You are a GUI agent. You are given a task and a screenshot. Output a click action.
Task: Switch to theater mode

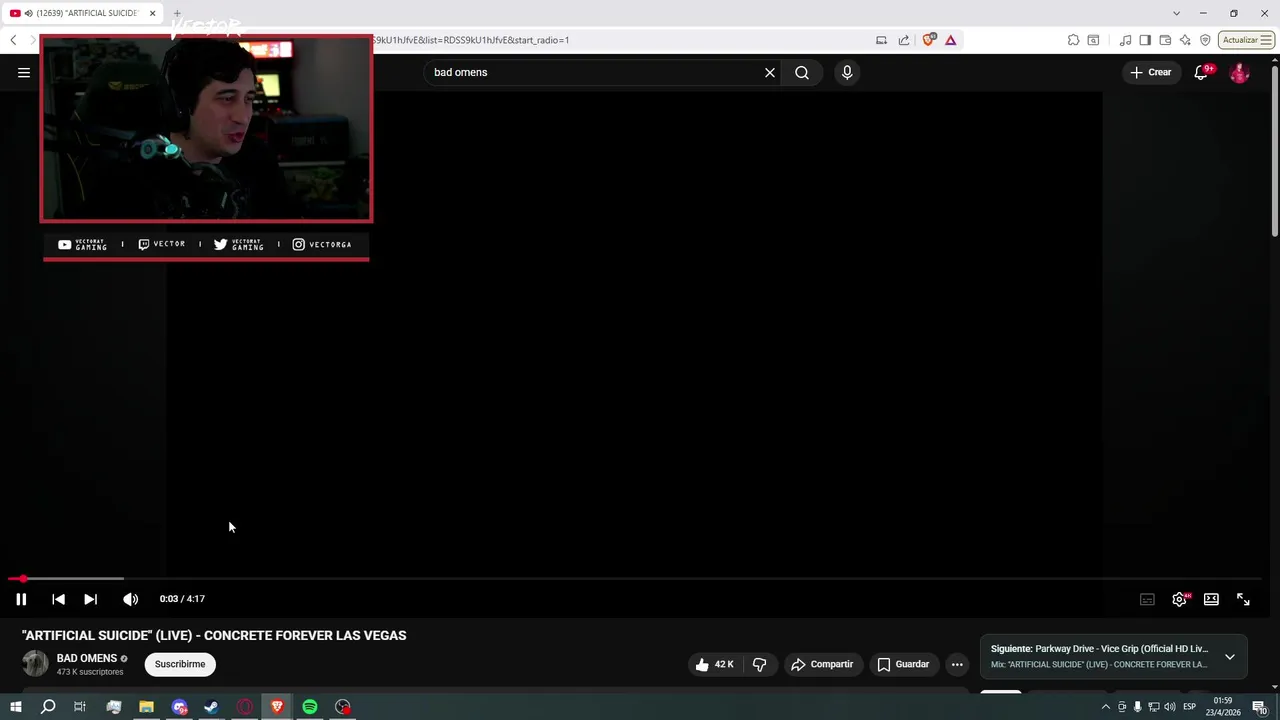[1211, 599]
